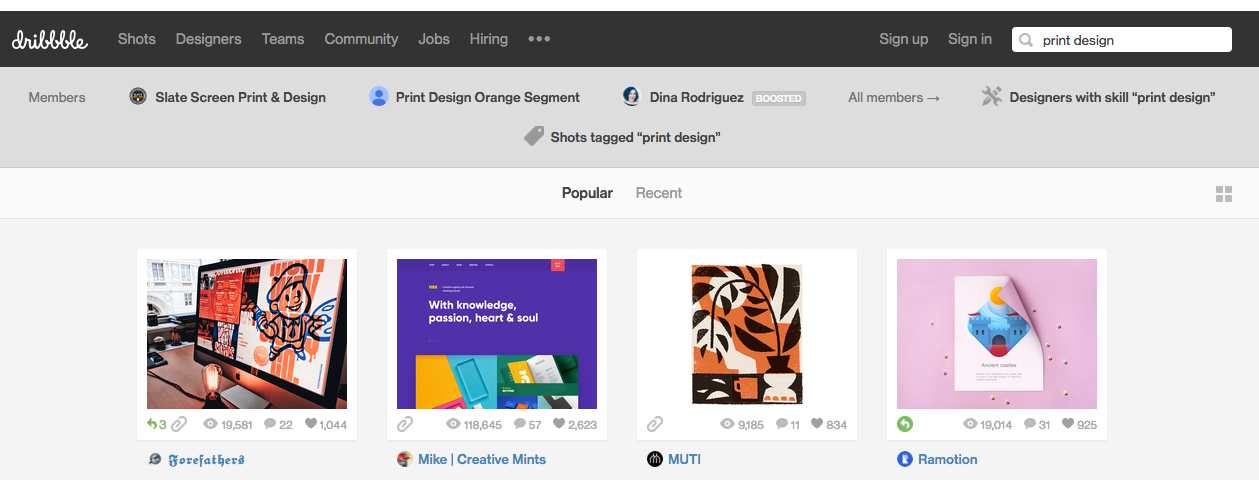Click the views eye showing 19,014
Image resolution: width=1259 pixels, height=480 pixels.
click(x=970, y=424)
